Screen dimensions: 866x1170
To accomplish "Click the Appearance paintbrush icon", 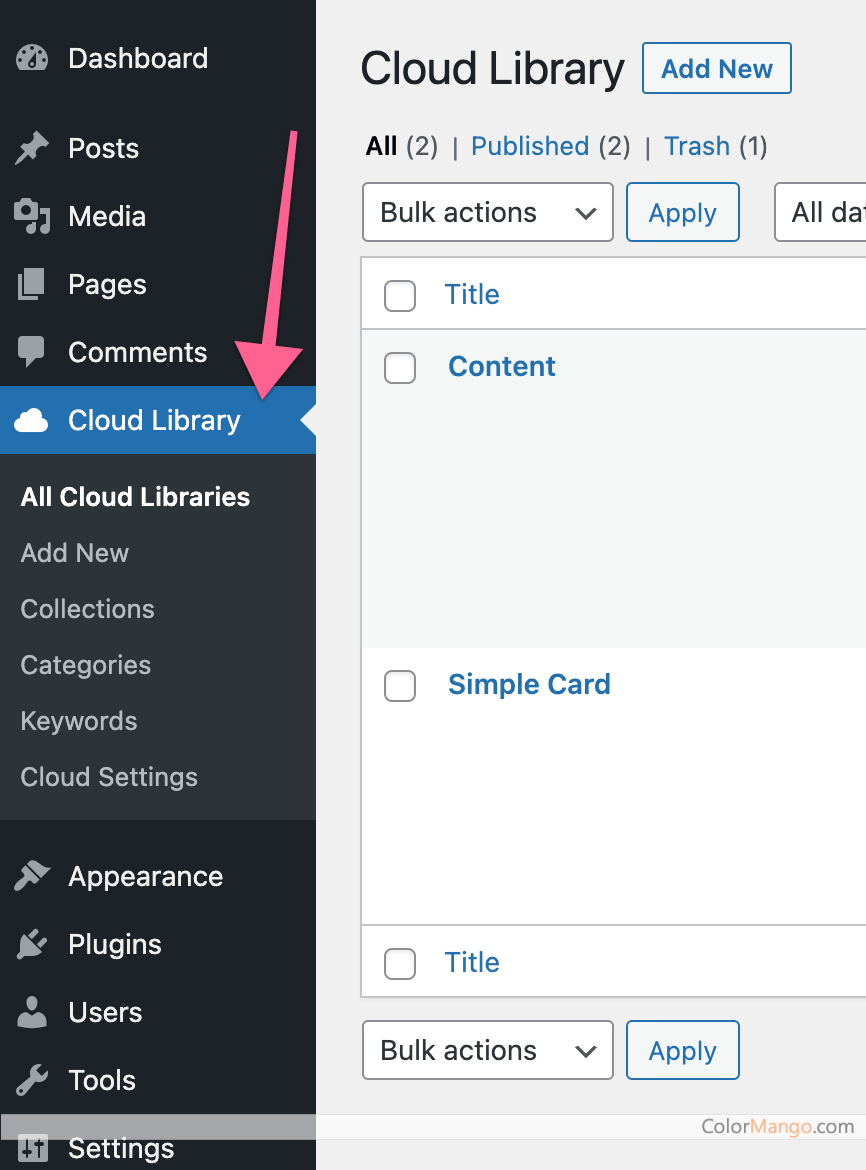I will (x=32, y=876).
